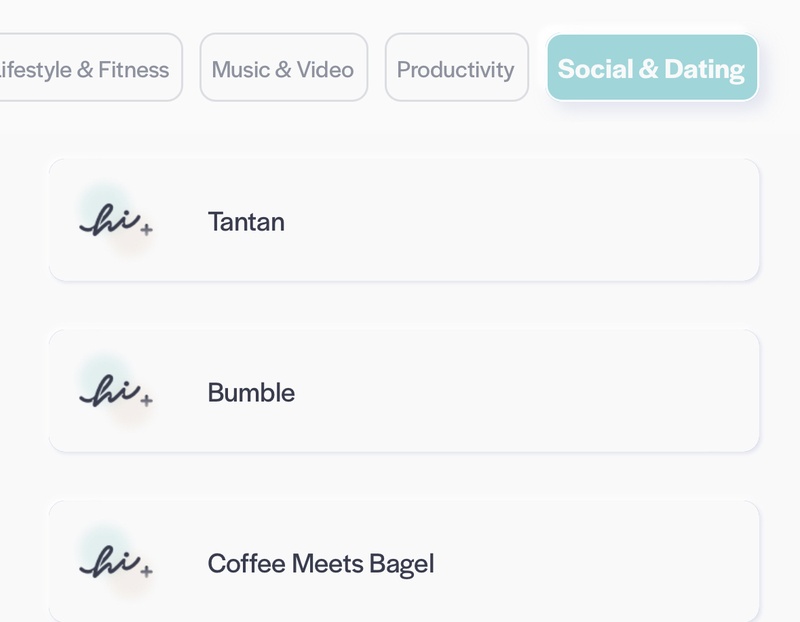The image size is (800, 622).
Task: Click the hi logo beside Bumble
Action: [116, 391]
